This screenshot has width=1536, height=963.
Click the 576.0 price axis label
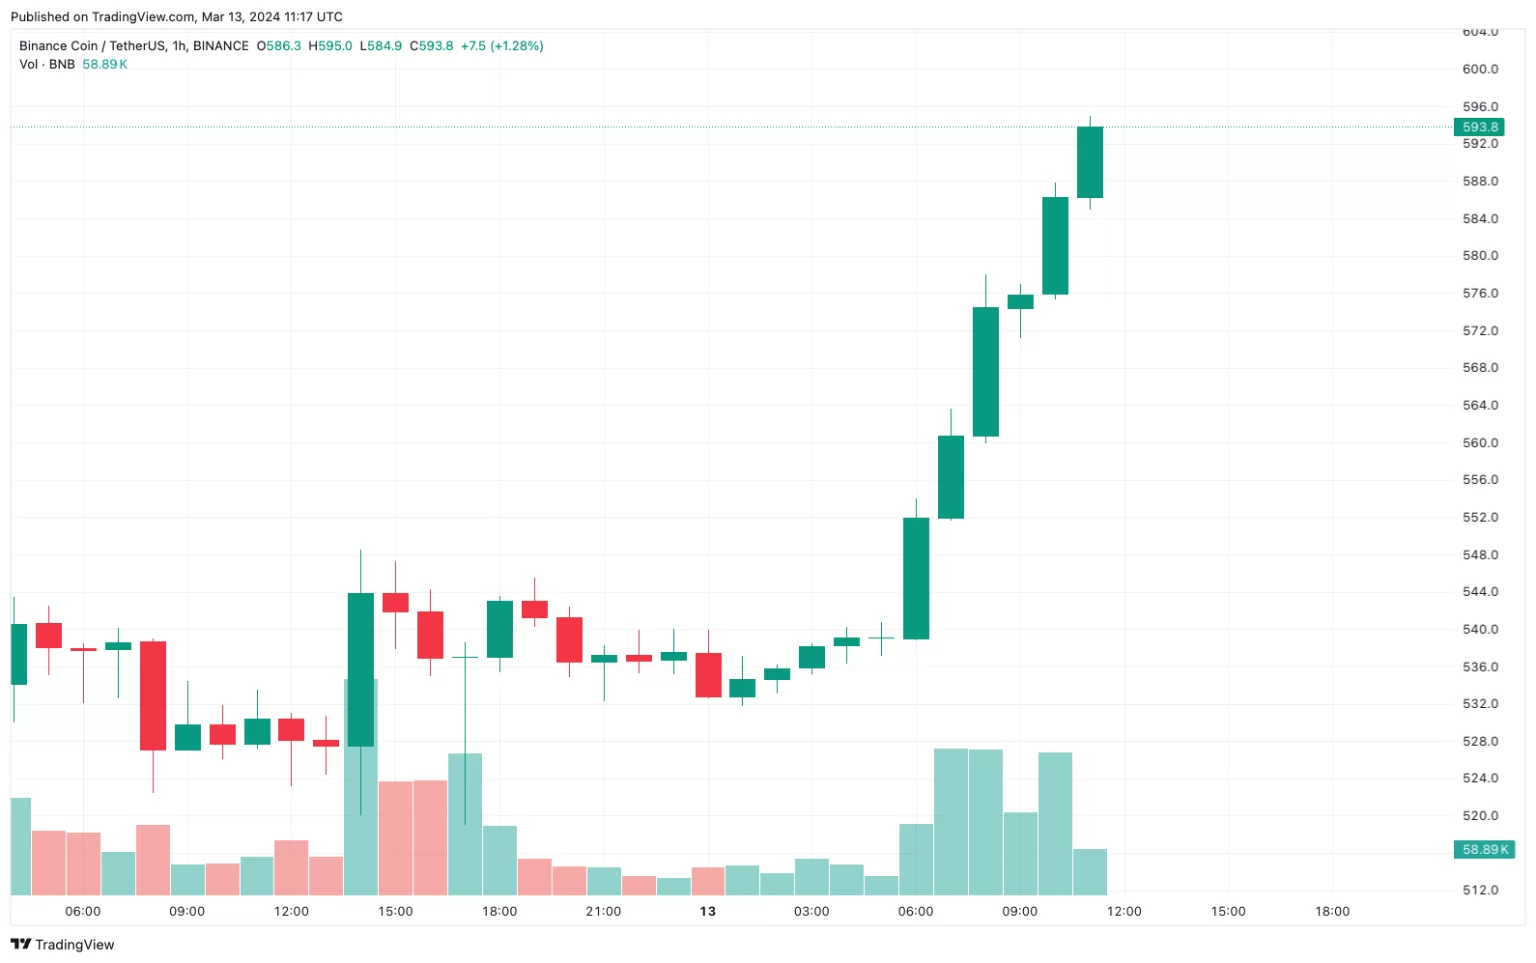[1480, 293]
